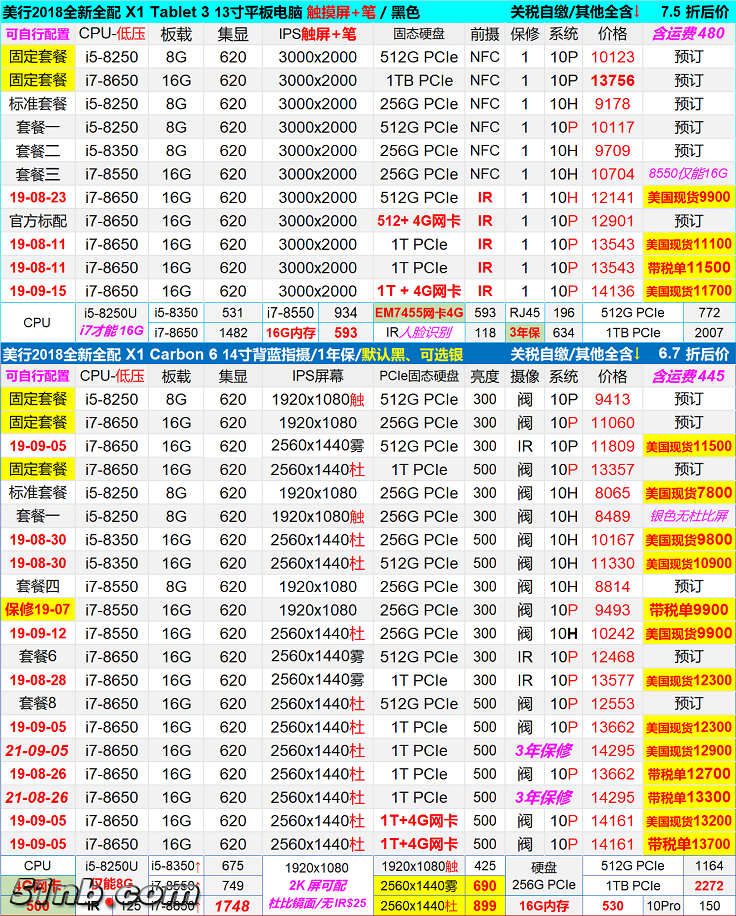Select the '带税单12700' cell
Viewport: 736px width, 916px height.
tap(688, 774)
